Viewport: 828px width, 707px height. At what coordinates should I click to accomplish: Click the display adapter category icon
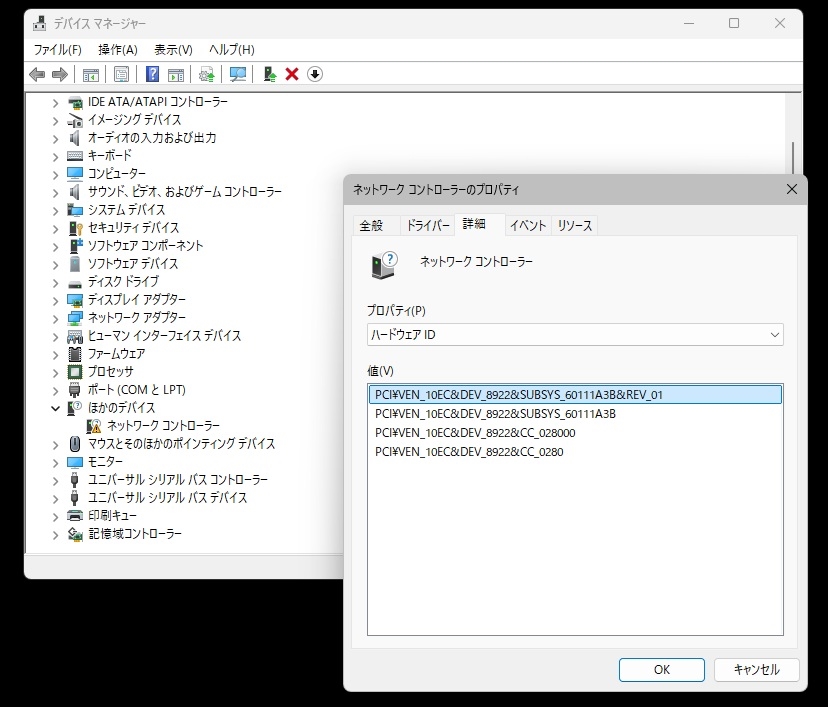pyautogui.click(x=75, y=300)
